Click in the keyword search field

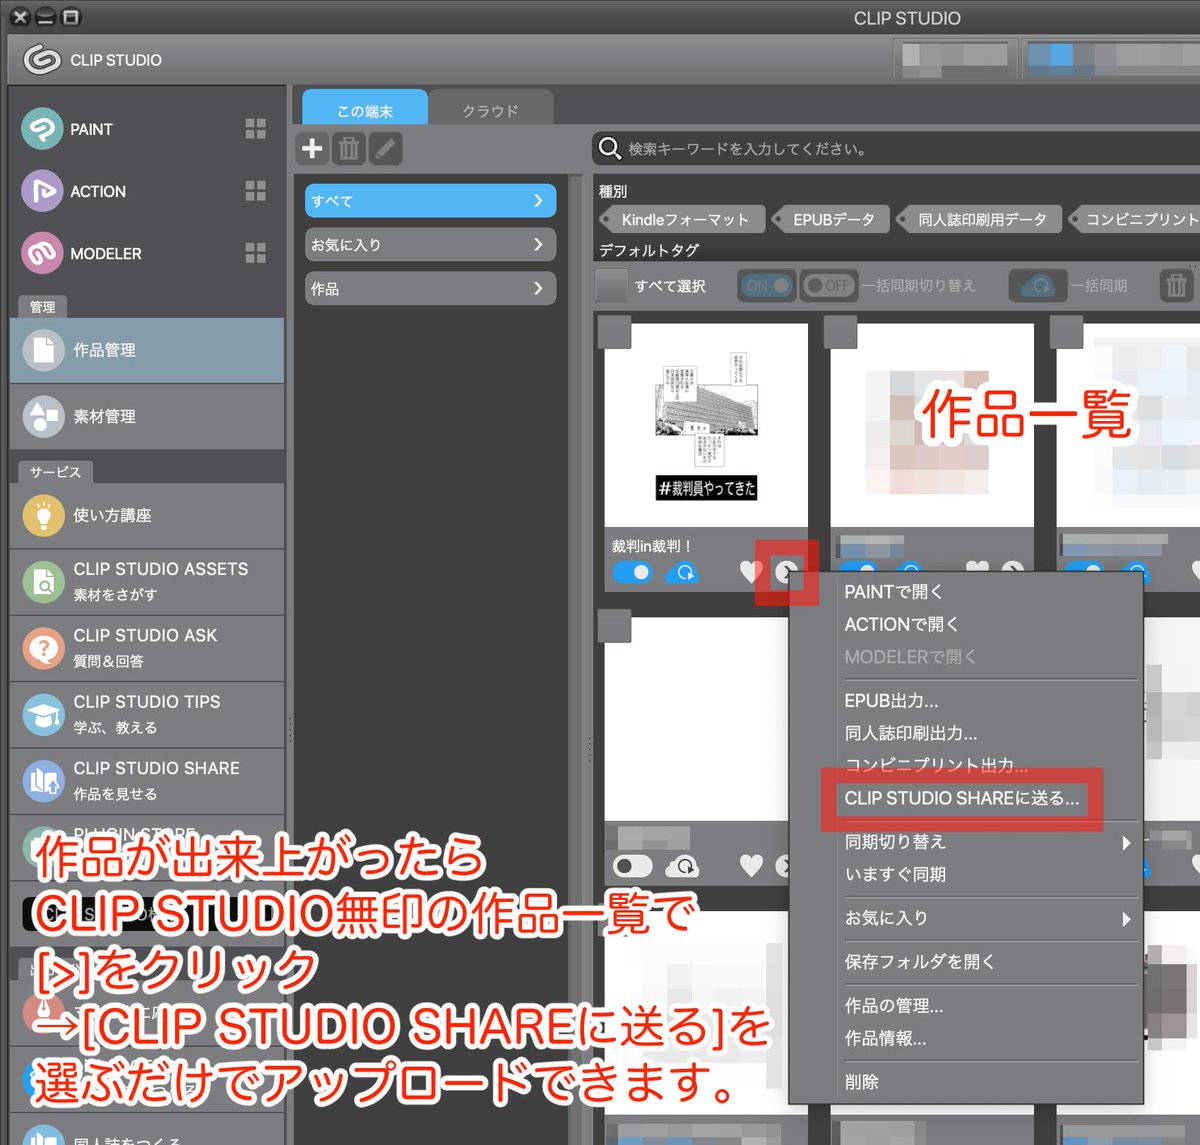pos(896,149)
